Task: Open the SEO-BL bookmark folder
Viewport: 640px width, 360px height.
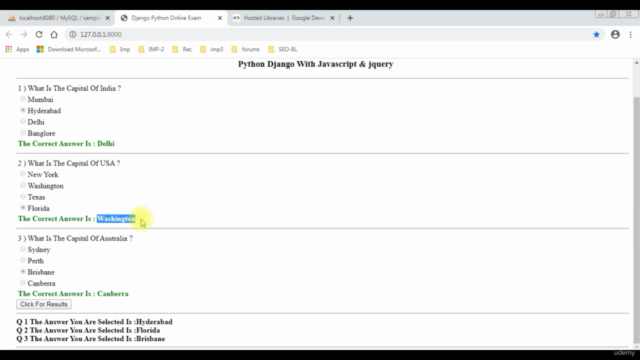Action: [x=282, y=49]
